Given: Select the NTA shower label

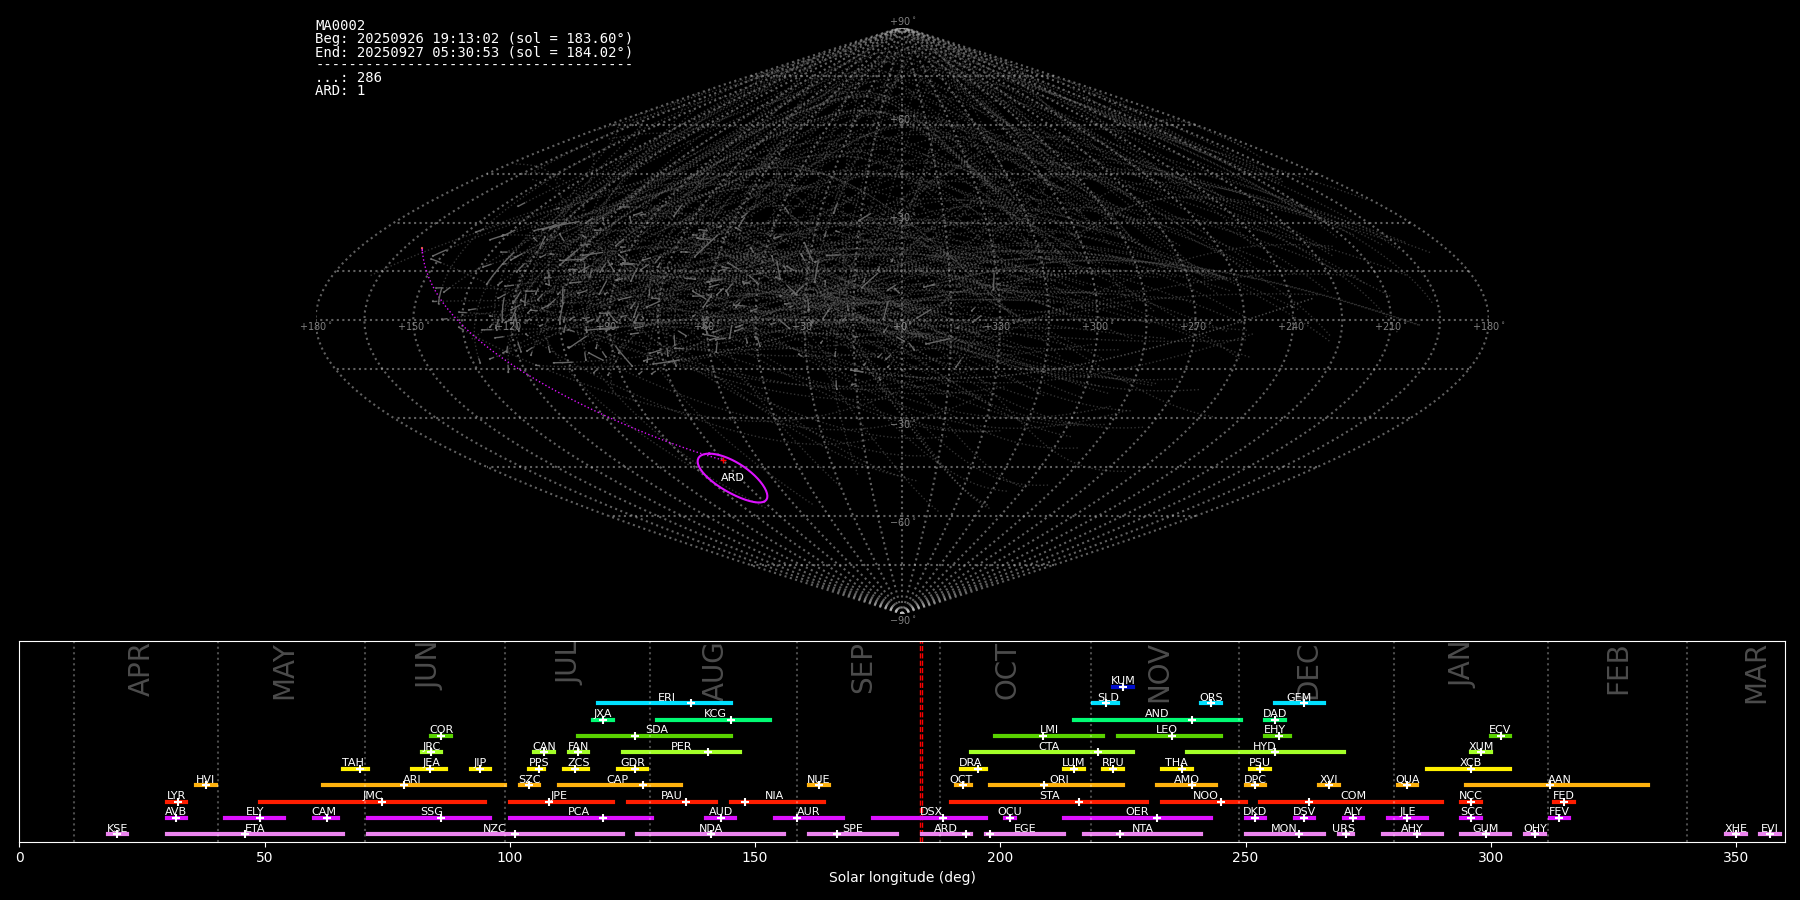Looking at the screenshot, I should 1142,829.
